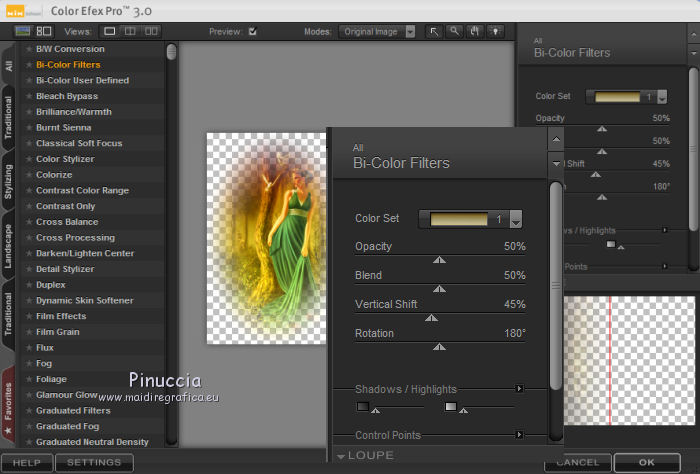Select the zoom magnifier tool
700x474 pixels.
click(455, 31)
